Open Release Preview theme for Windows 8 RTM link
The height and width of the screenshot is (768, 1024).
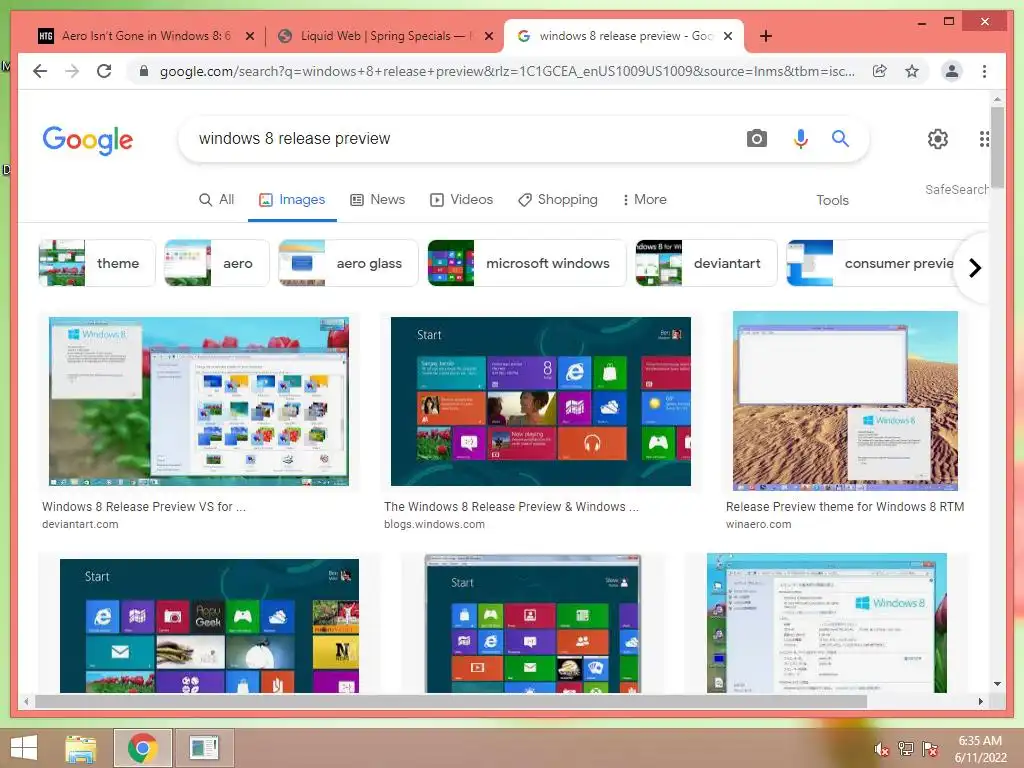pyautogui.click(x=844, y=507)
